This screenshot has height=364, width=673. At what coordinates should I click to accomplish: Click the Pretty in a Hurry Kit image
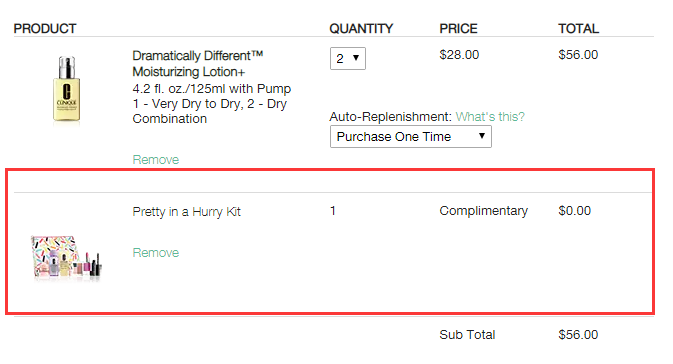[66, 257]
